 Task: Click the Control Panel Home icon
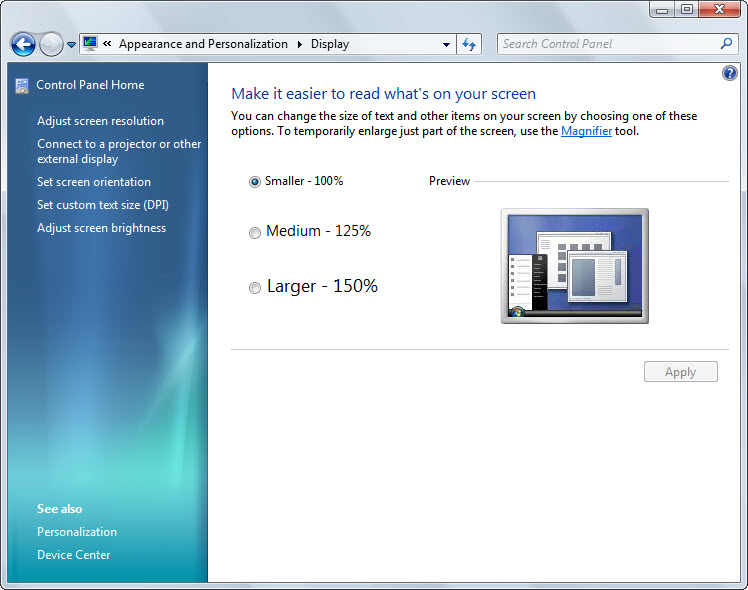(x=22, y=86)
